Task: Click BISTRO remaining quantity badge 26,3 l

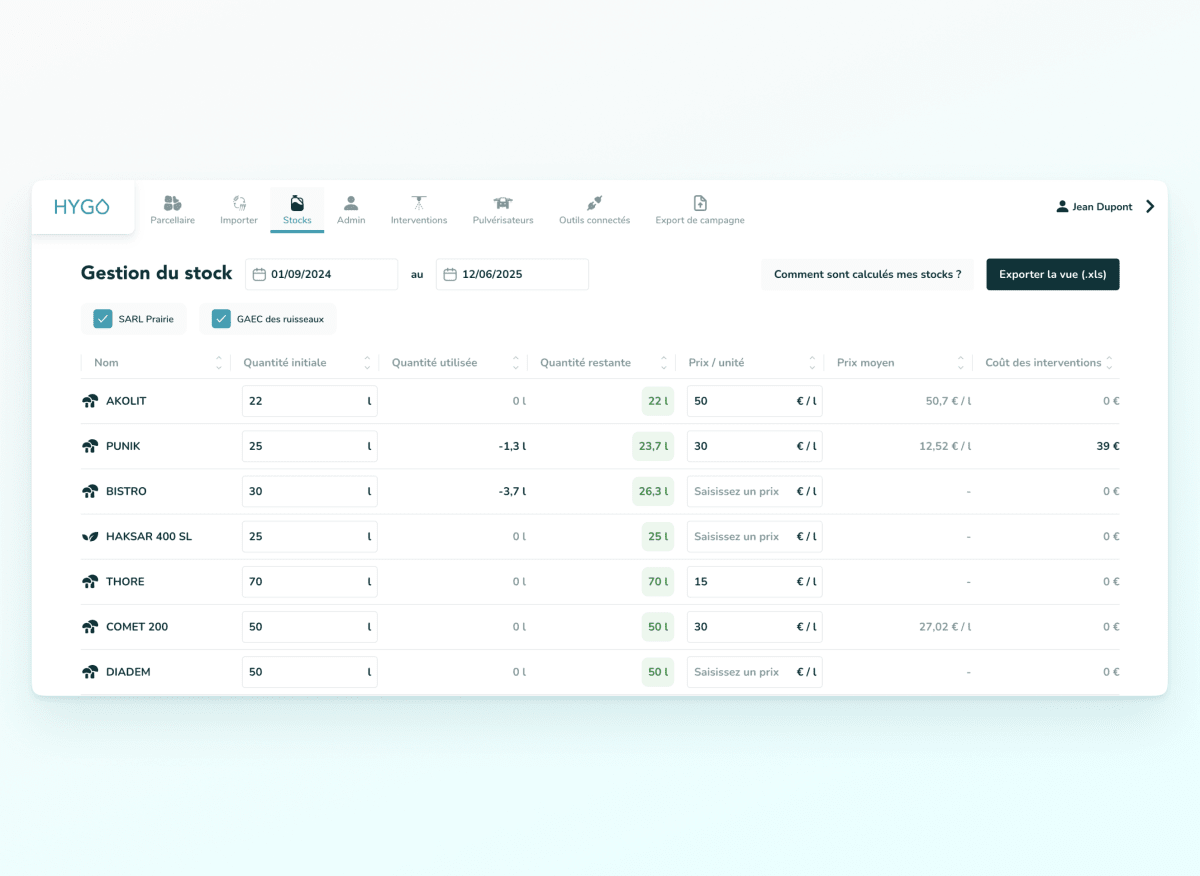Action: (x=653, y=491)
